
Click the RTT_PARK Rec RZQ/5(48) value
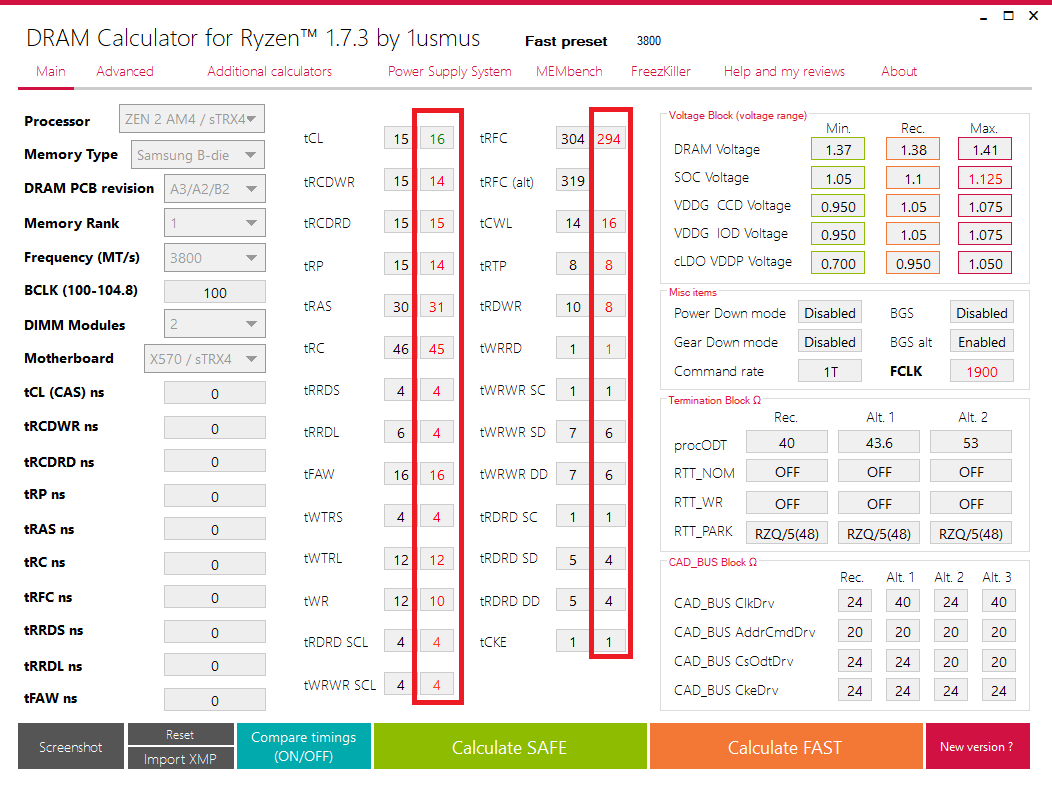787,533
